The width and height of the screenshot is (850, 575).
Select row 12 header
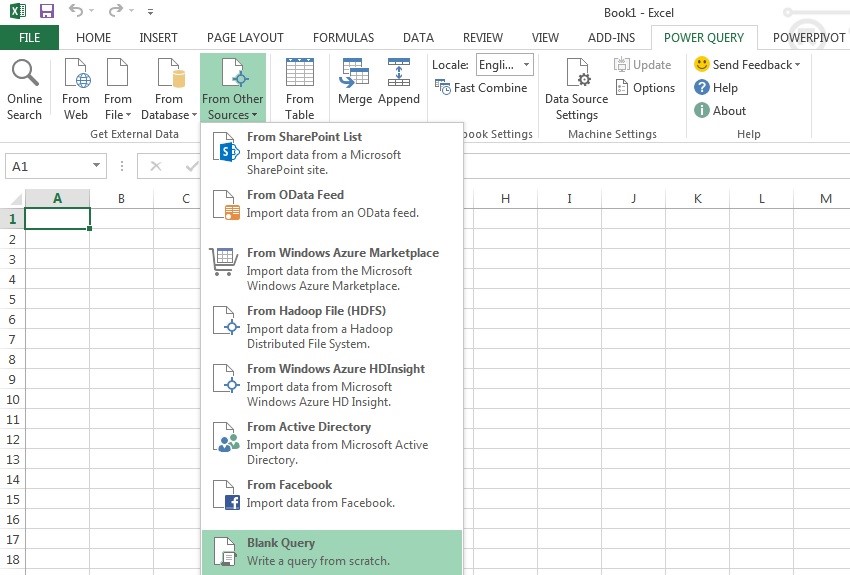coord(12,440)
